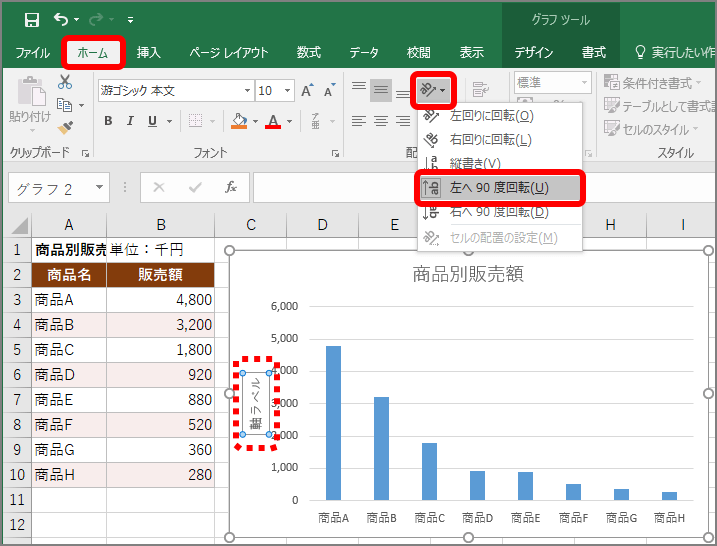Viewport: 717px width, 546px height.
Task: Open the ページ レイアウト tab
Action: coord(229,53)
